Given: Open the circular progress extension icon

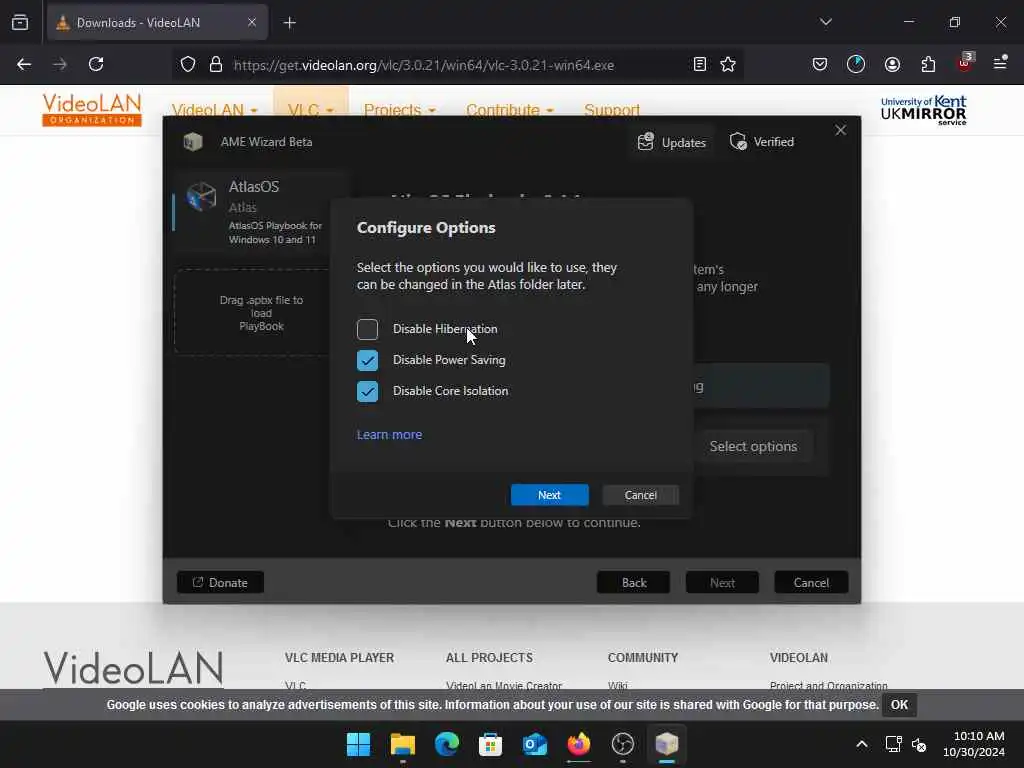Looking at the screenshot, I should click(x=856, y=65).
